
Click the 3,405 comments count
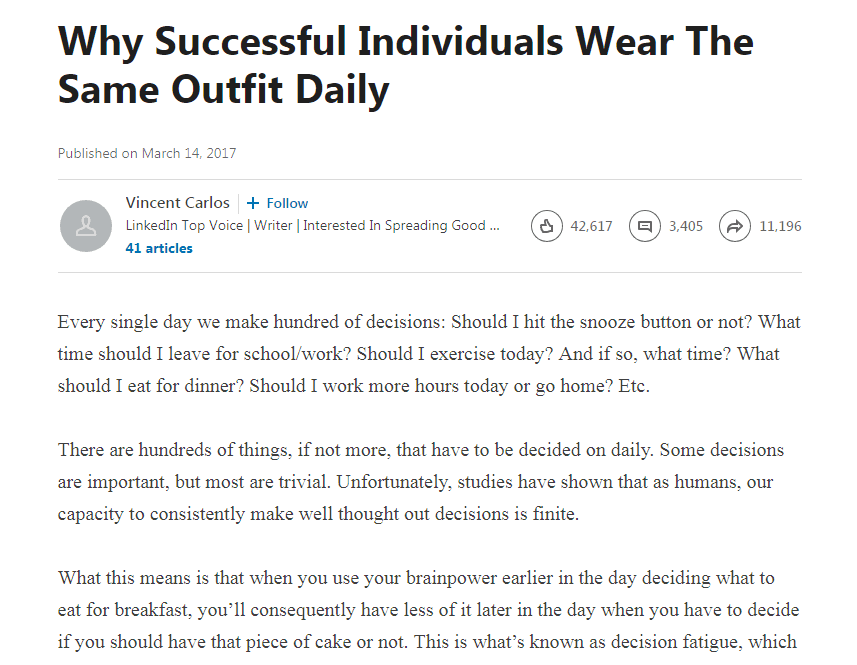686,226
